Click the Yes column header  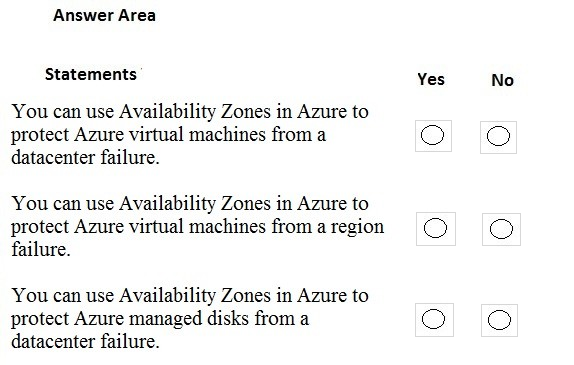click(x=431, y=79)
